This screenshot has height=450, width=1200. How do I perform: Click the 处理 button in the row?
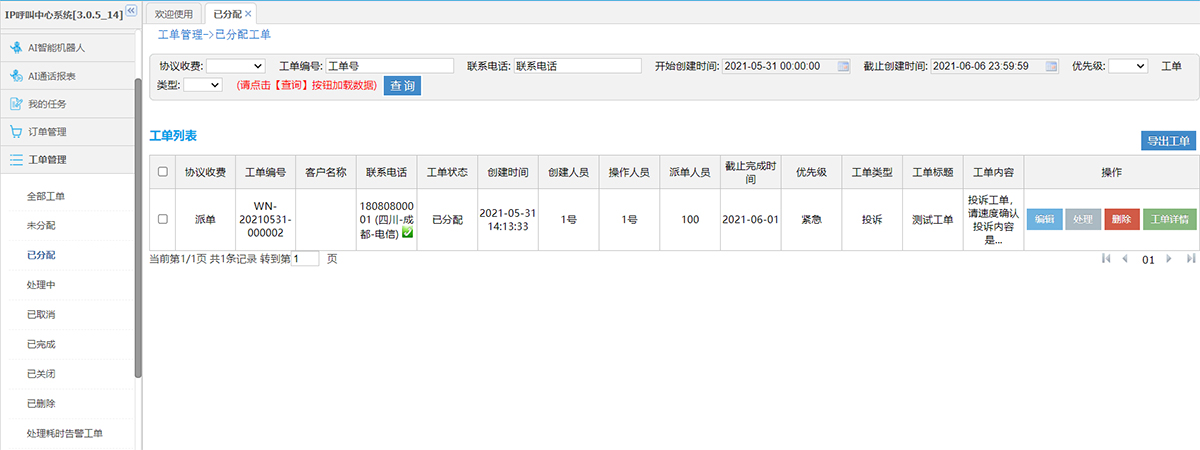1083,219
